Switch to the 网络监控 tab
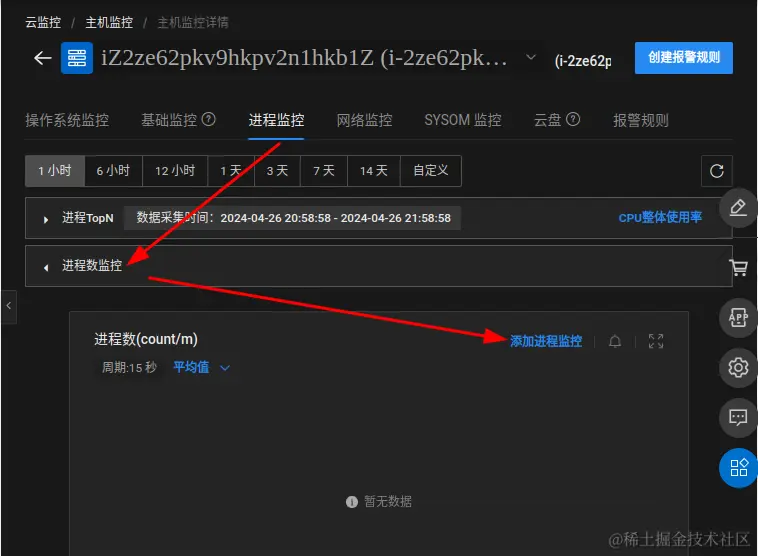The image size is (758, 556). coord(364,120)
